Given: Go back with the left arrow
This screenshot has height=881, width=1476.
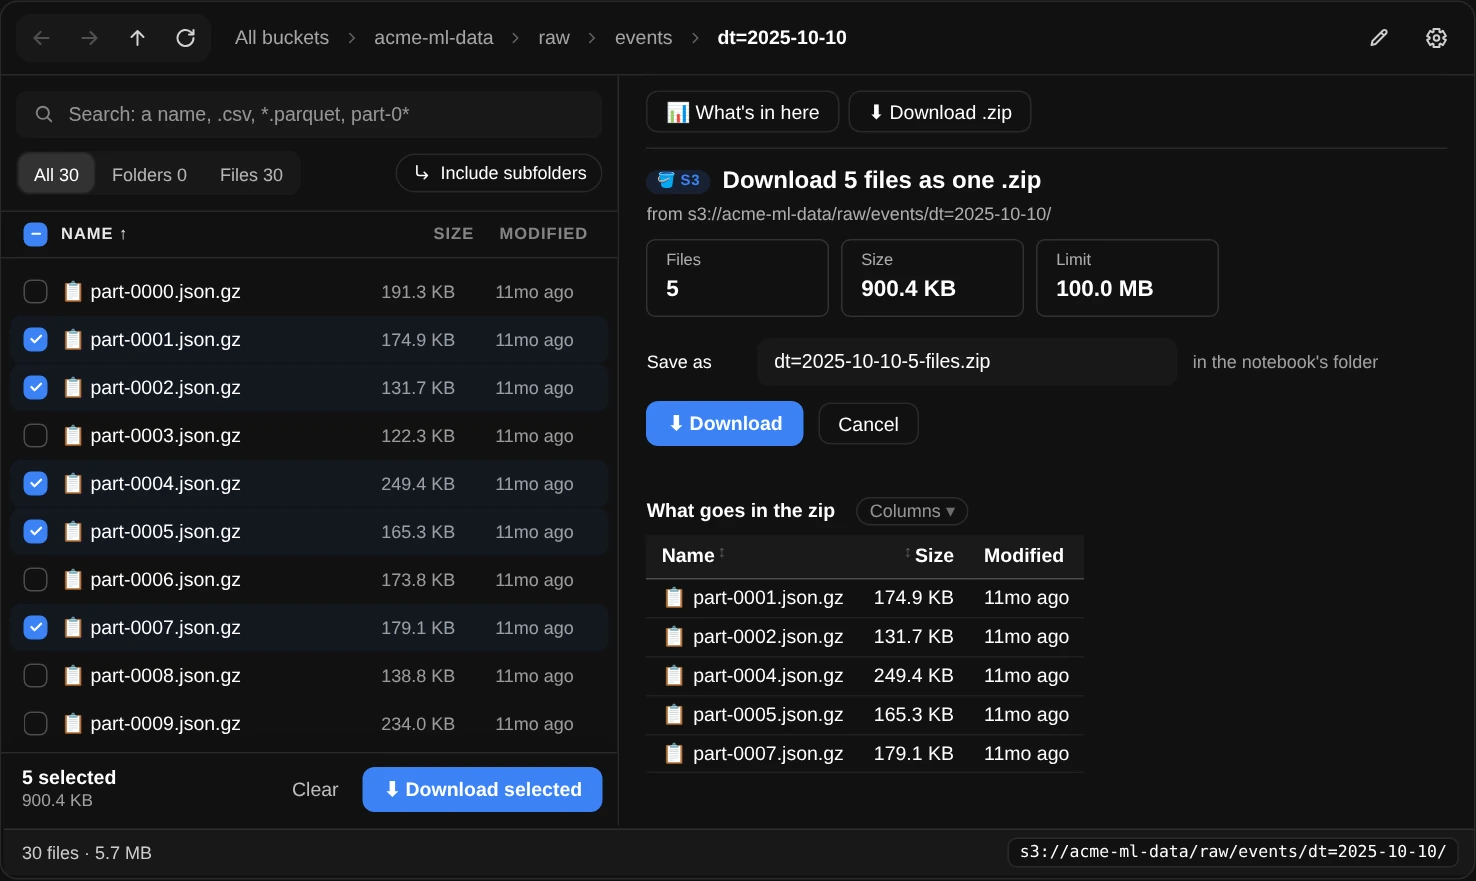Looking at the screenshot, I should pos(41,38).
